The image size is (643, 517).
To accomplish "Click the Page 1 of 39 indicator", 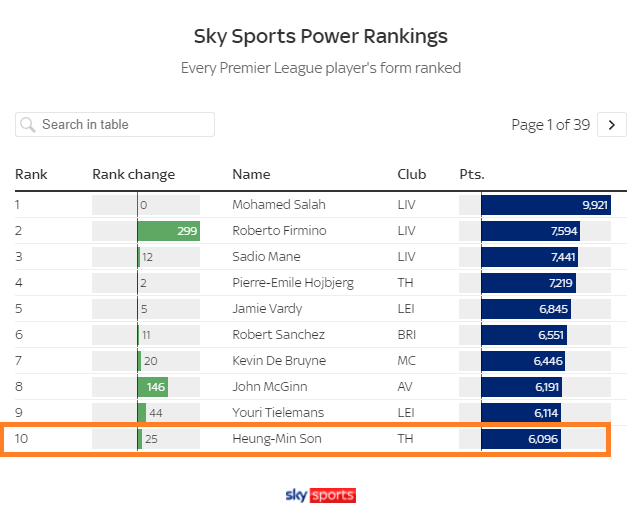I will coord(550,125).
